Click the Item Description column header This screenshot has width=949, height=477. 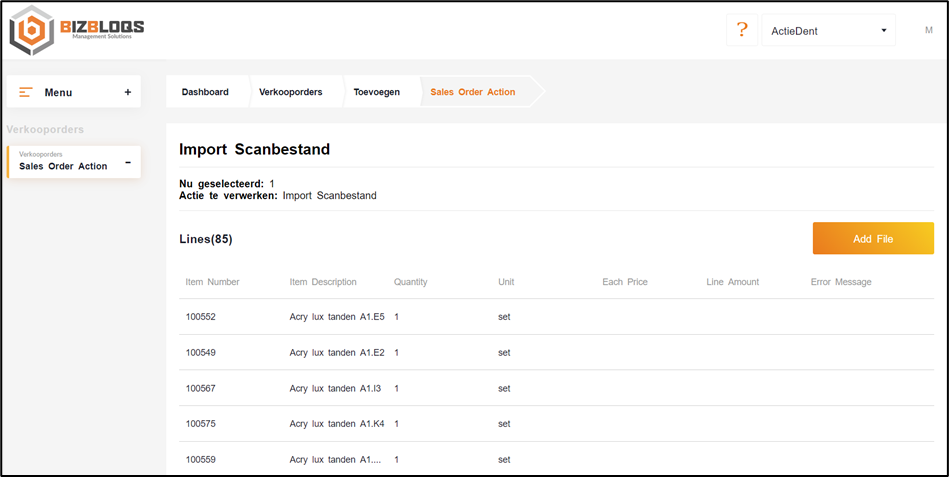pos(322,282)
